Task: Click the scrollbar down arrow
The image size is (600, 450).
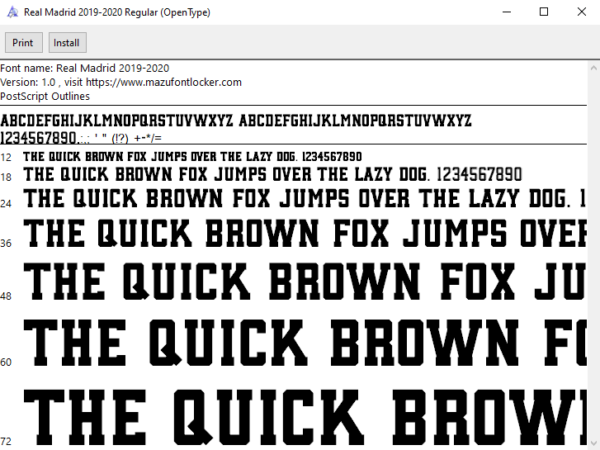Action: pos(593,443)
